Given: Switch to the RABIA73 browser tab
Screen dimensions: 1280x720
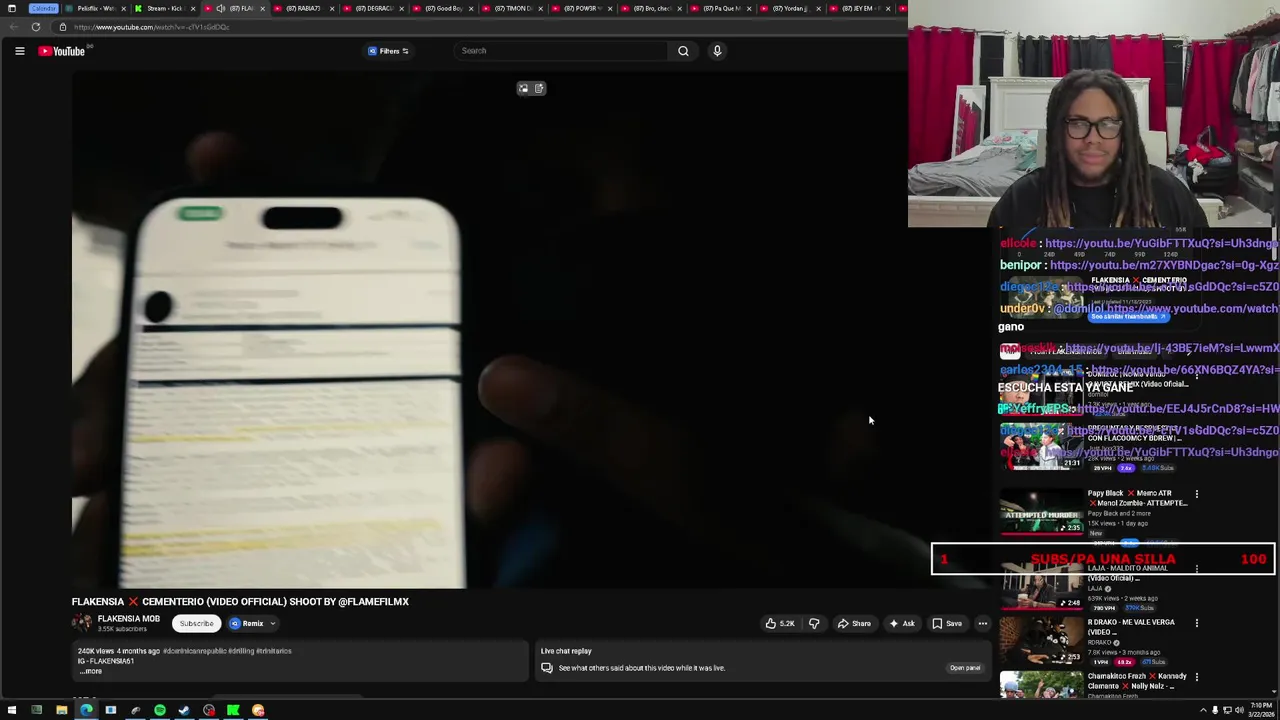Looking at the screenshot, I should [x=304, y=8].
